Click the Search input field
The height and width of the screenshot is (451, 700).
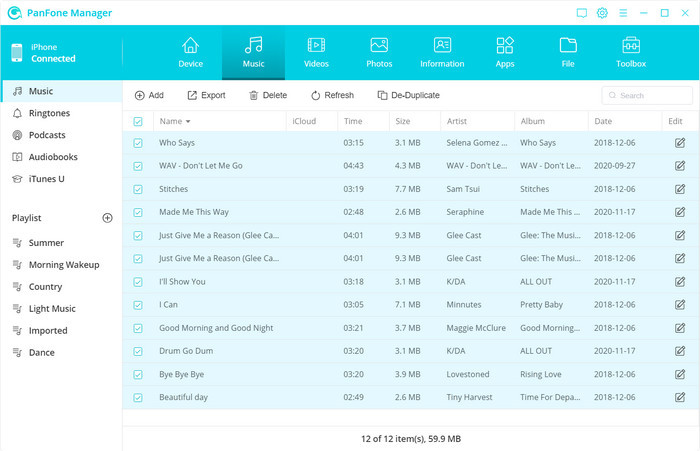point(647,96)
